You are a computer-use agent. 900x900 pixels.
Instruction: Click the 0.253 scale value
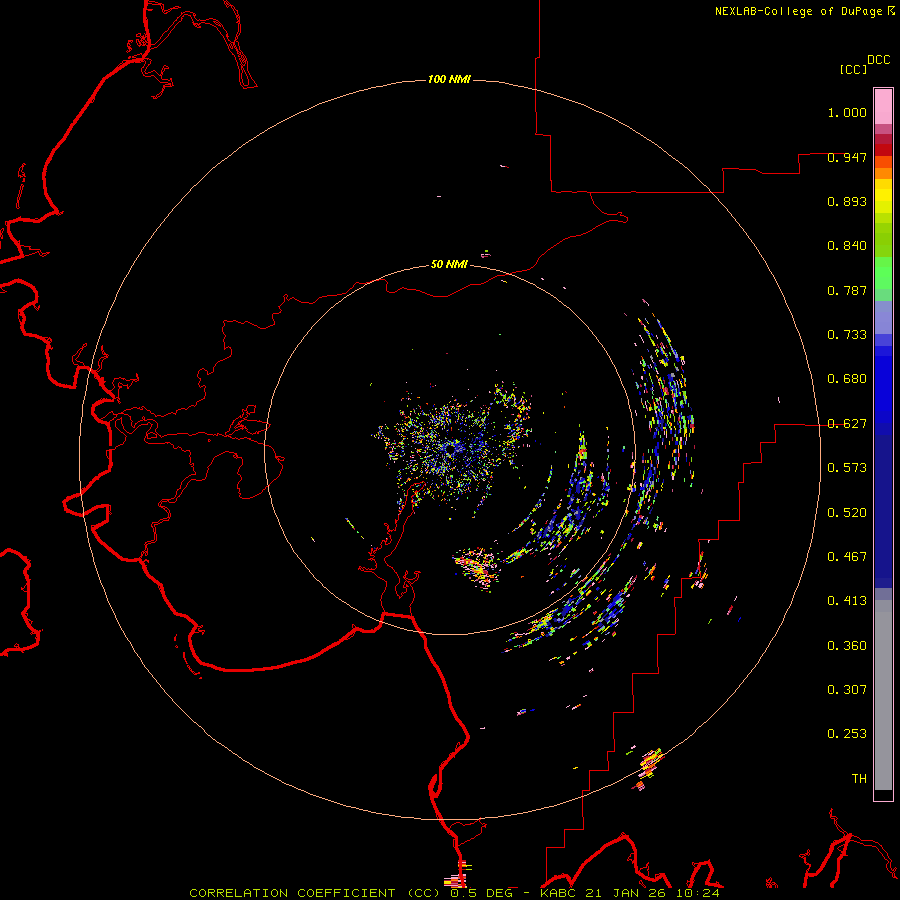(x=847, y=734)
